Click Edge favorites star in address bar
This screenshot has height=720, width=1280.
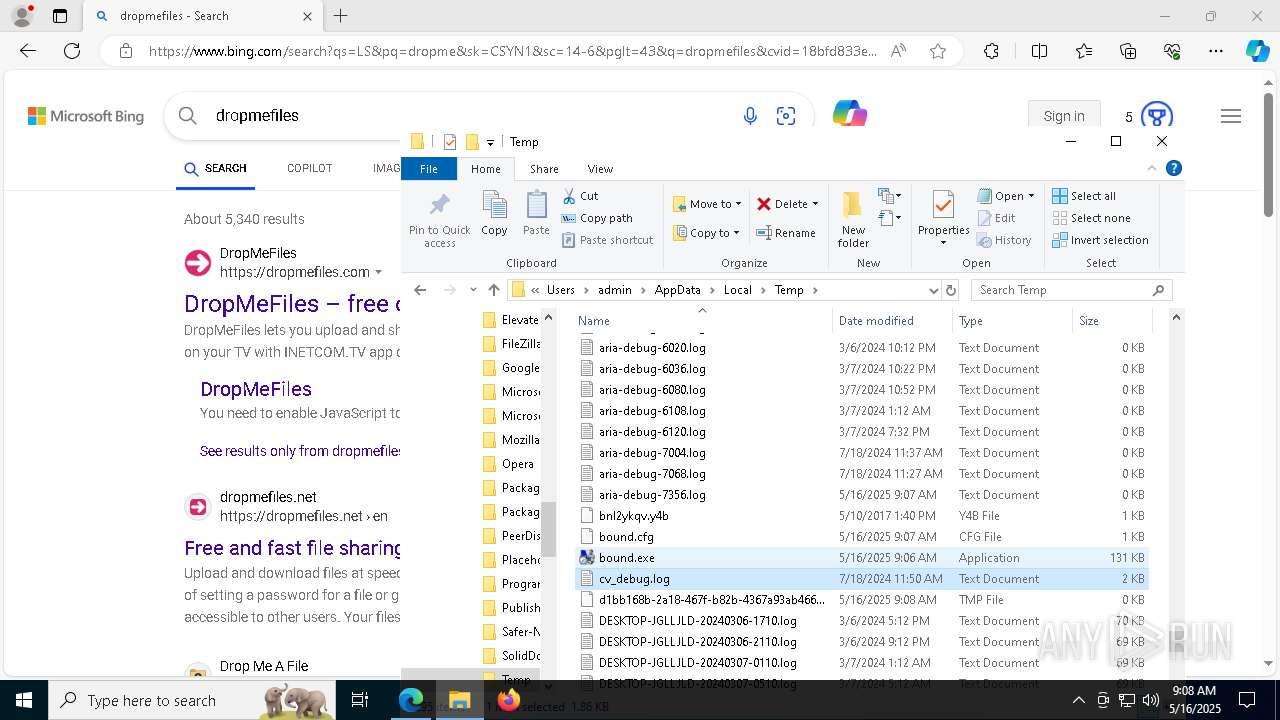938,51
